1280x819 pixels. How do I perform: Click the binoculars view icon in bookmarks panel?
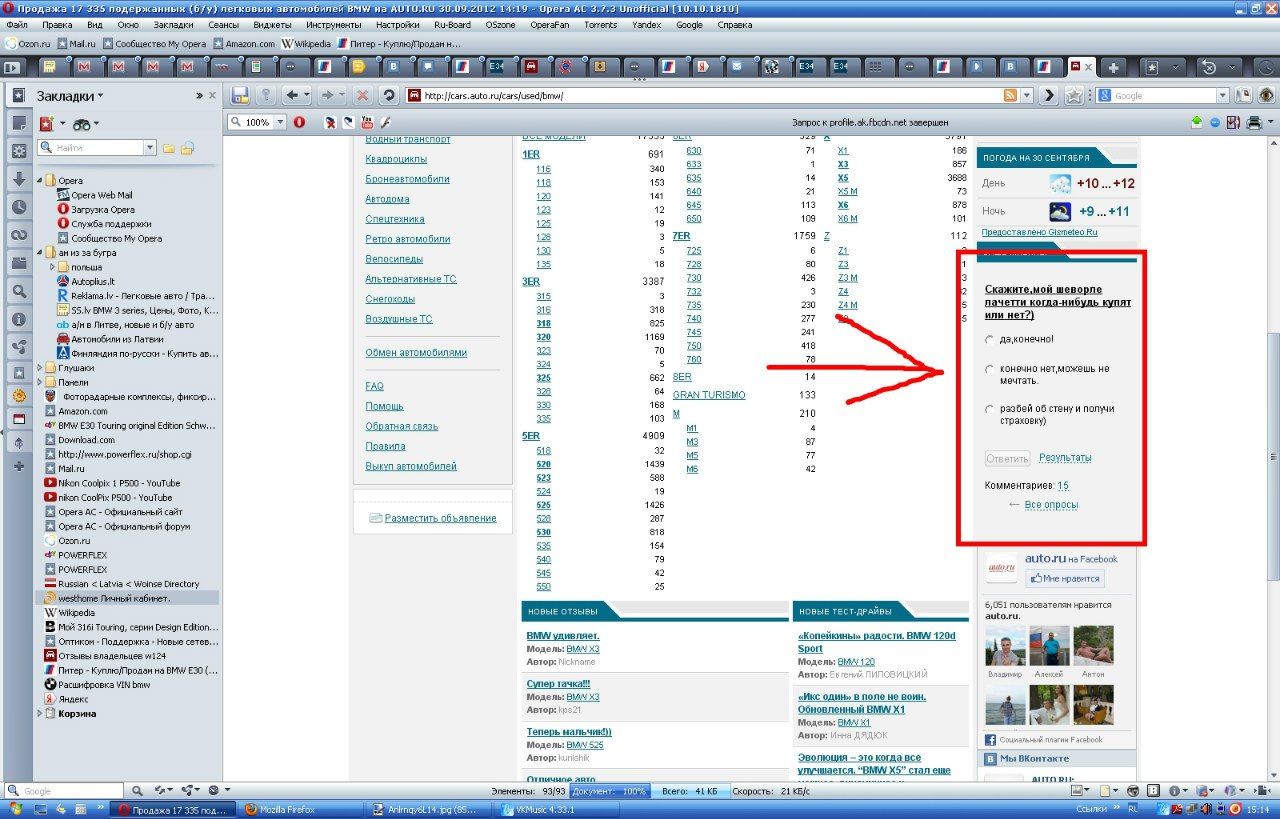tap(82, 123)
